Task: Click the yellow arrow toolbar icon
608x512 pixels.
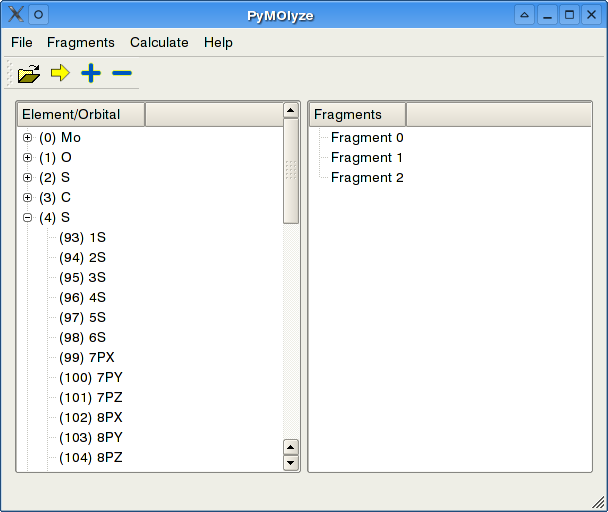Action: point(60,73)
